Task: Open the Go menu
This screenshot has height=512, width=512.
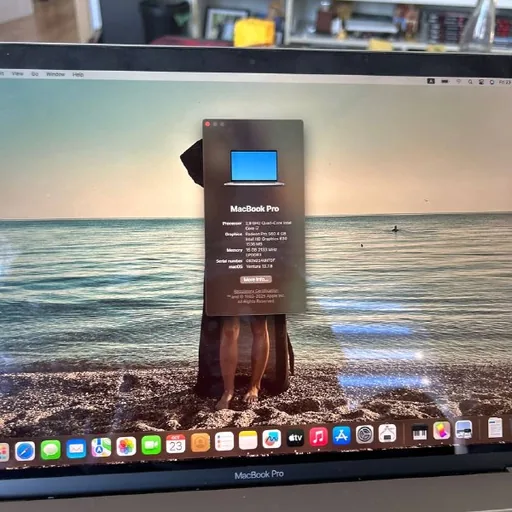Action: click(35, 74)
